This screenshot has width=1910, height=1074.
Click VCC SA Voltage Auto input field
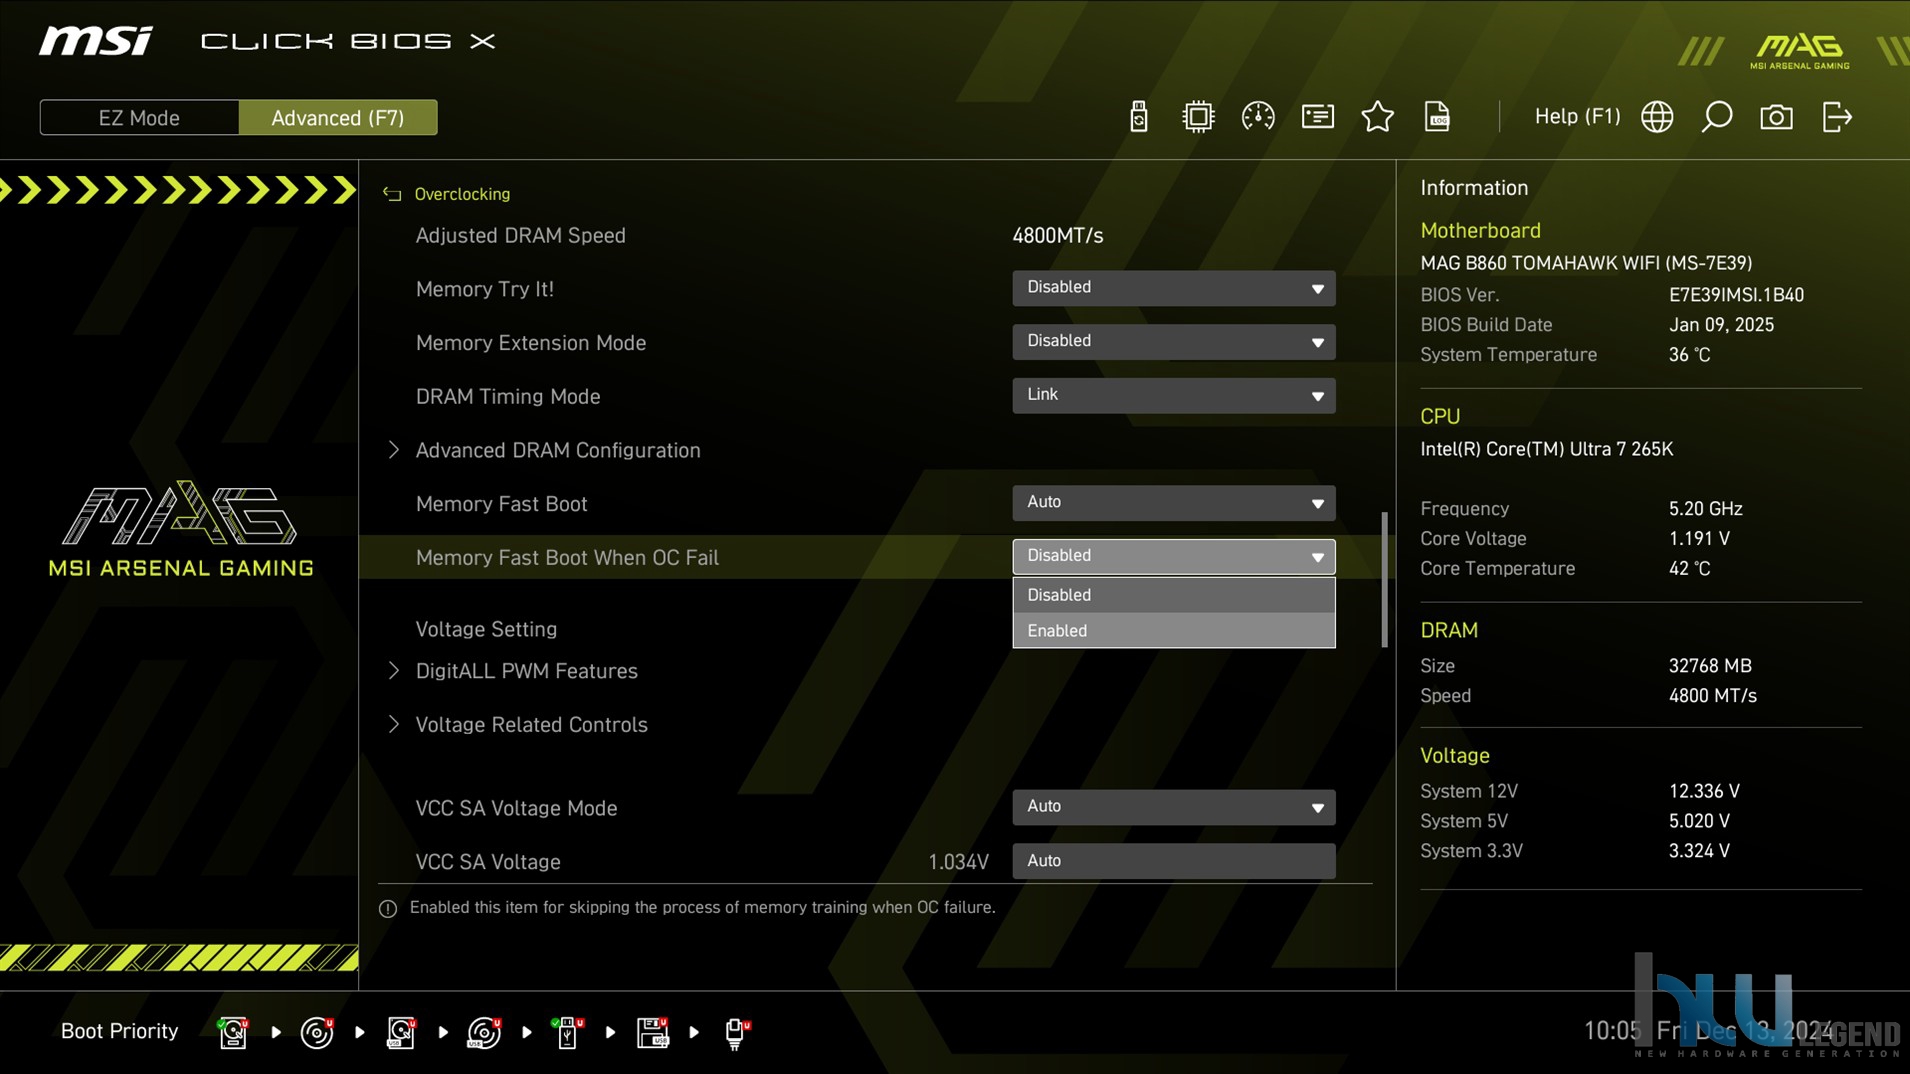pos(1173,861)
